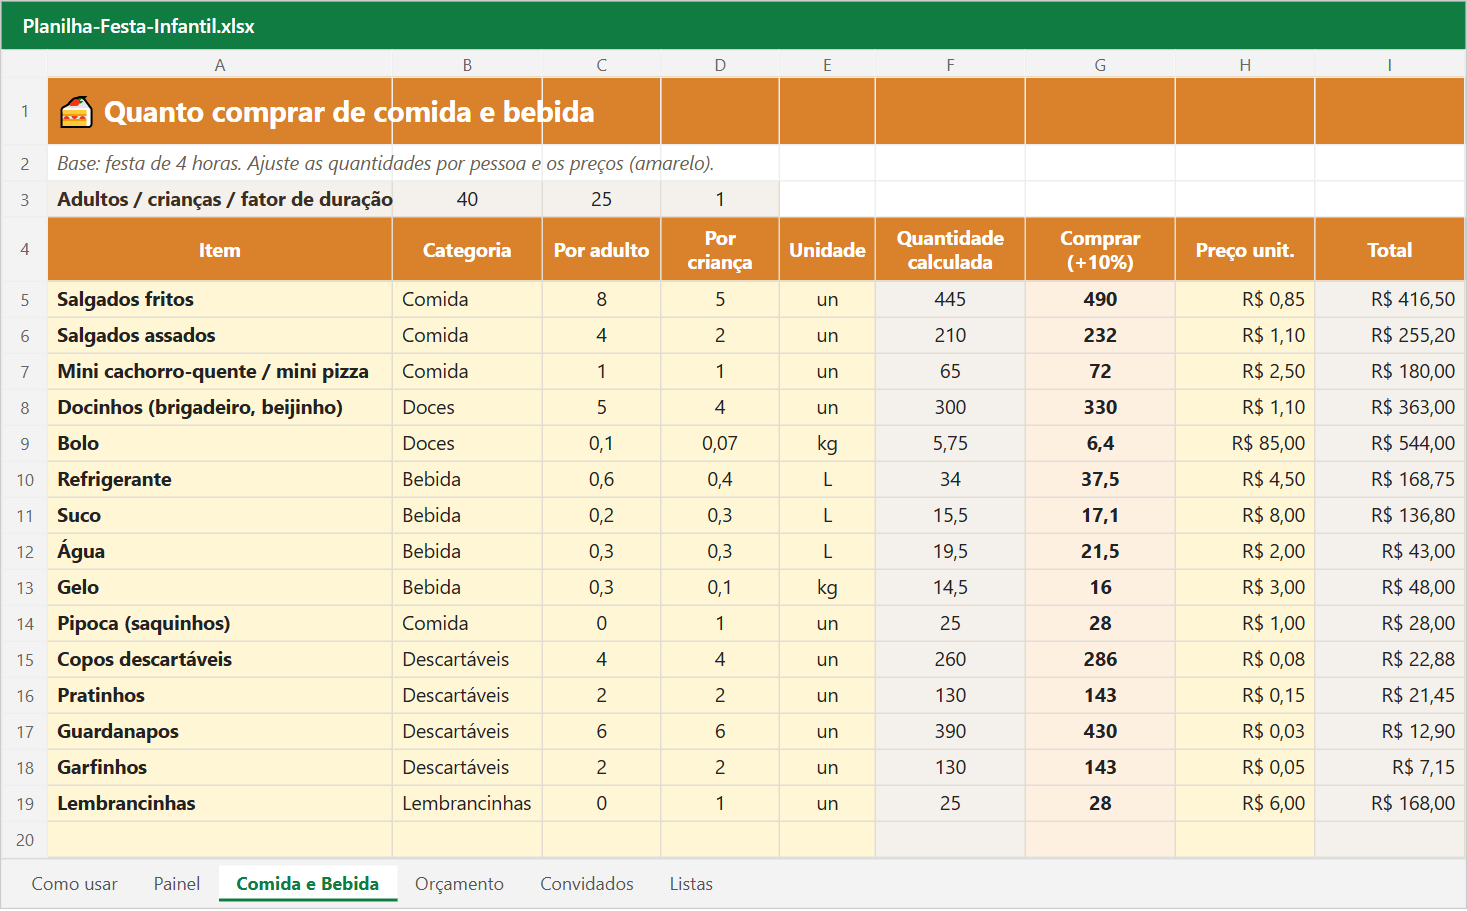Select the 'Docinhos (brigadeiro, beijinho)' cell
The width and height of the screenshot is (1467, 911).
(x=220, y=408)
